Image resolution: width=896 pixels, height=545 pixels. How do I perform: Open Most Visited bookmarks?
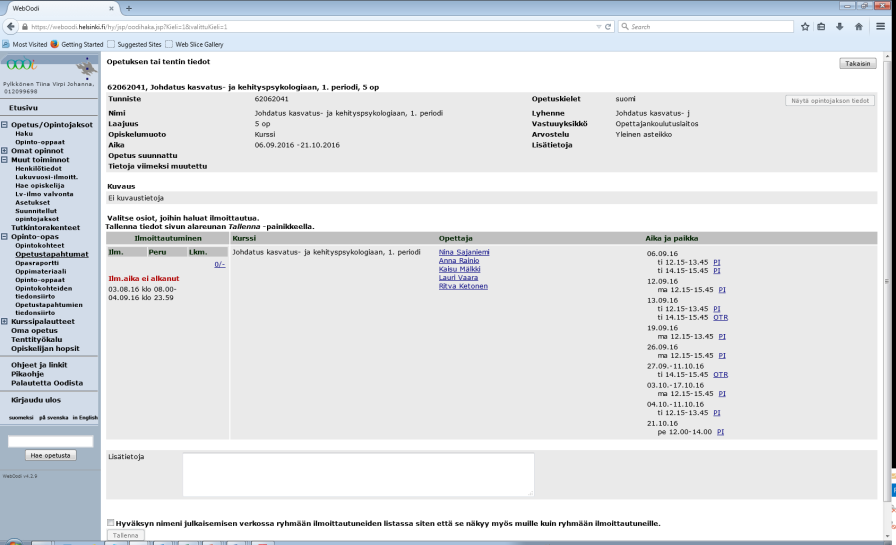25,44
